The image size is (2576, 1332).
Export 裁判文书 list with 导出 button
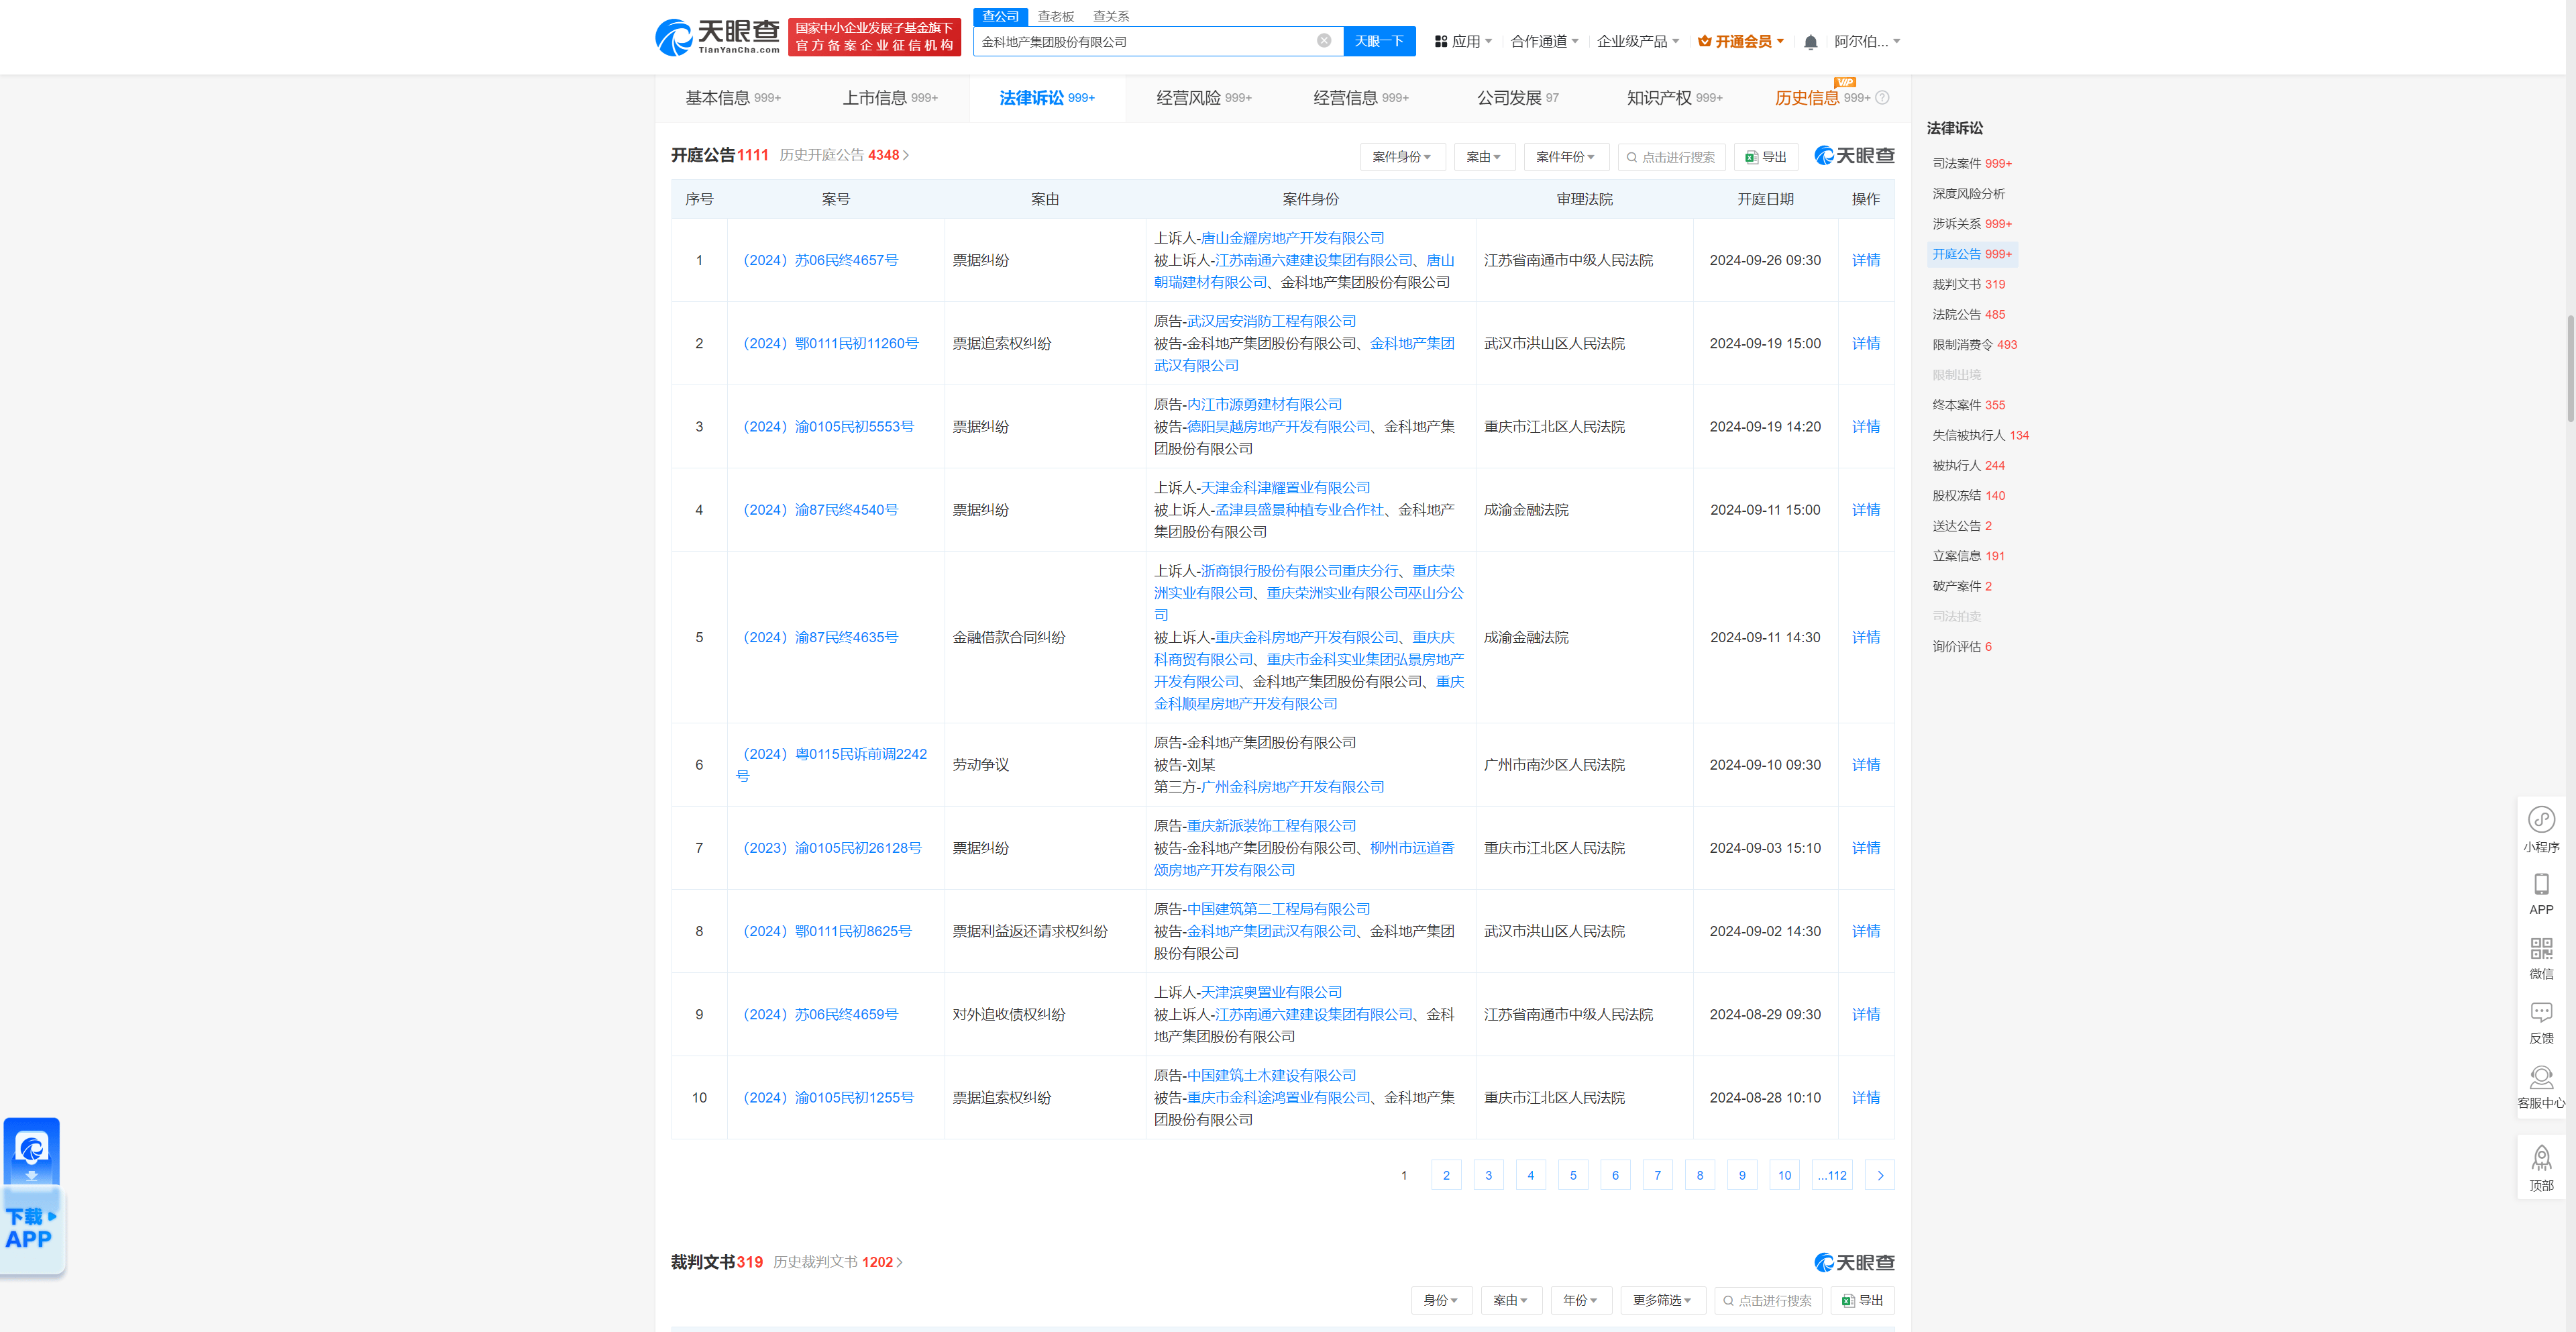1863,1300
